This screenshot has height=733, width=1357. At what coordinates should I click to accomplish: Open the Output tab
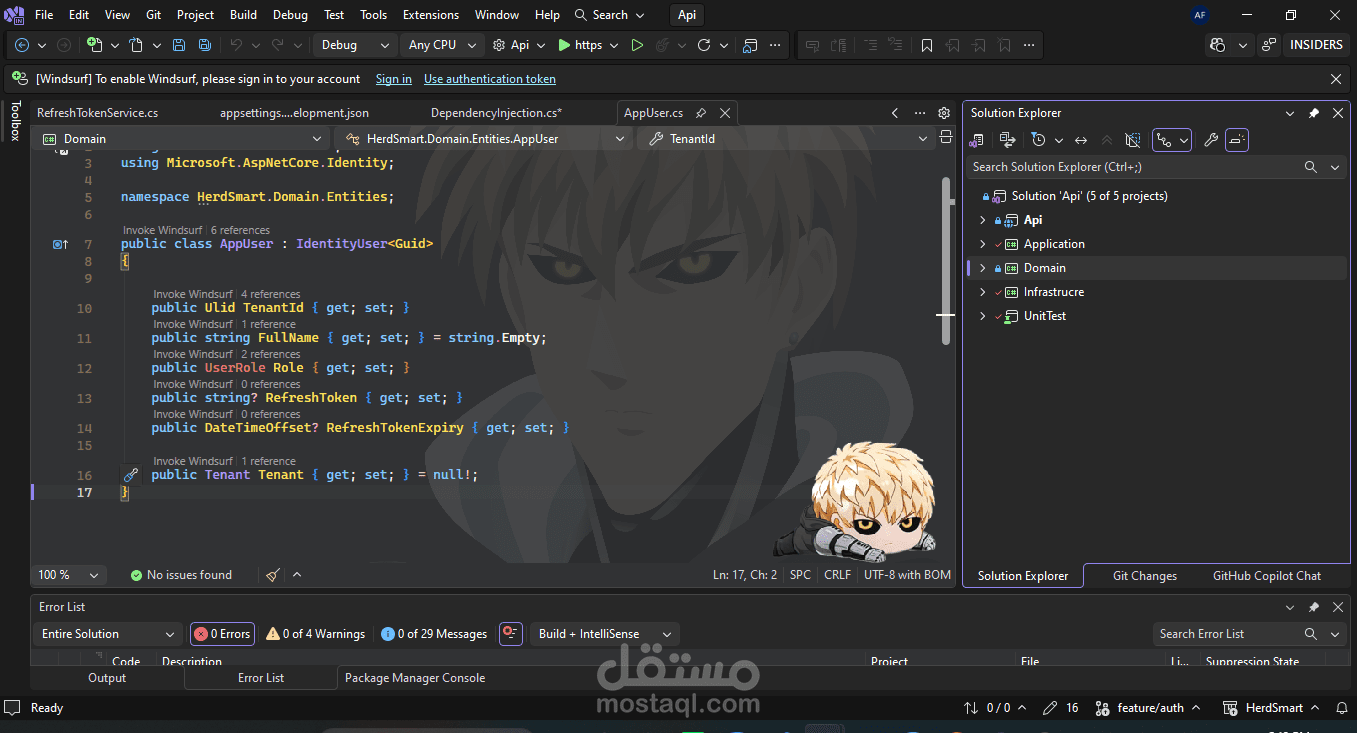click(x=107, y=678)
